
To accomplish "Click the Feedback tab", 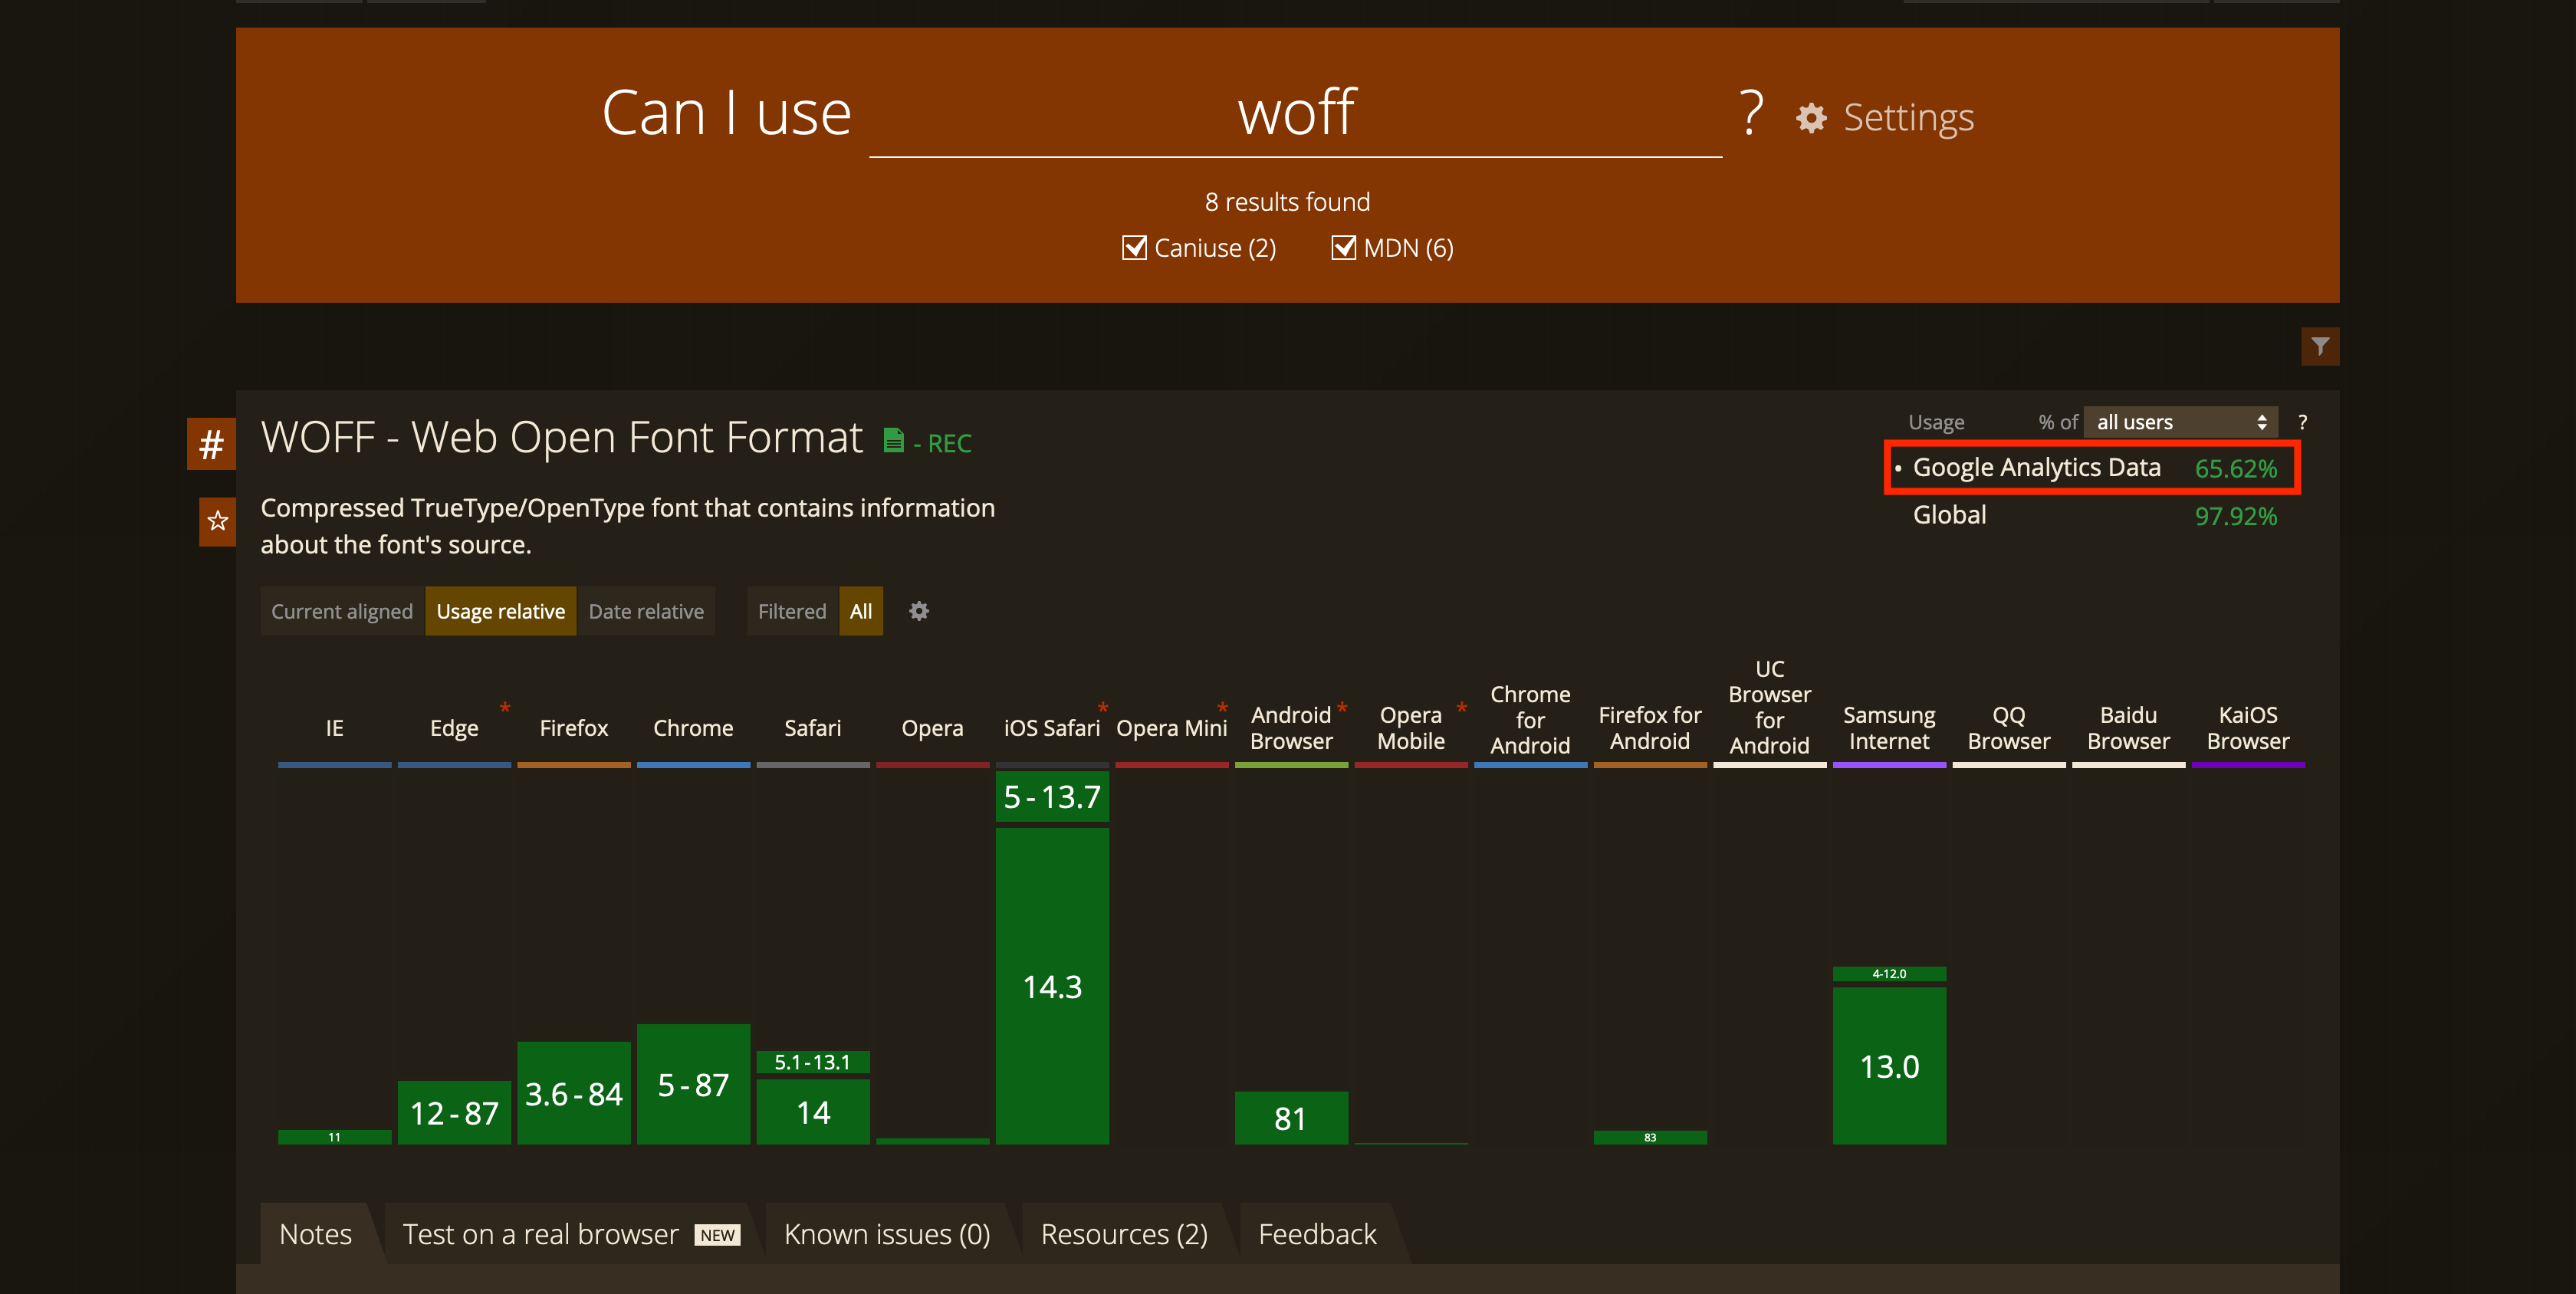I will [1317, 1234].
